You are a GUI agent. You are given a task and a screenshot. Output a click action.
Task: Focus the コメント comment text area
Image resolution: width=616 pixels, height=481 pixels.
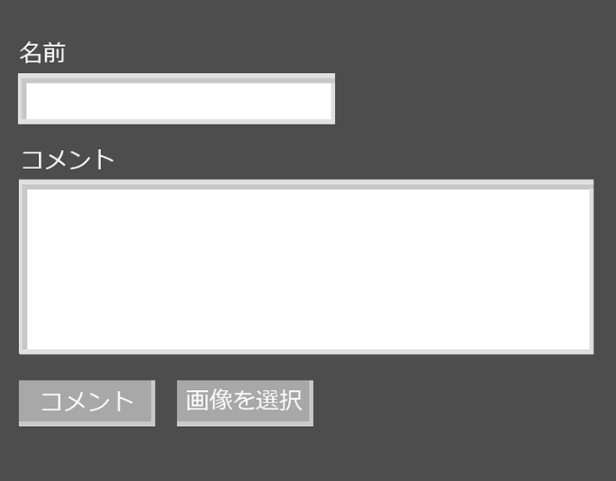pyautogui.click(x=306, y=267)
